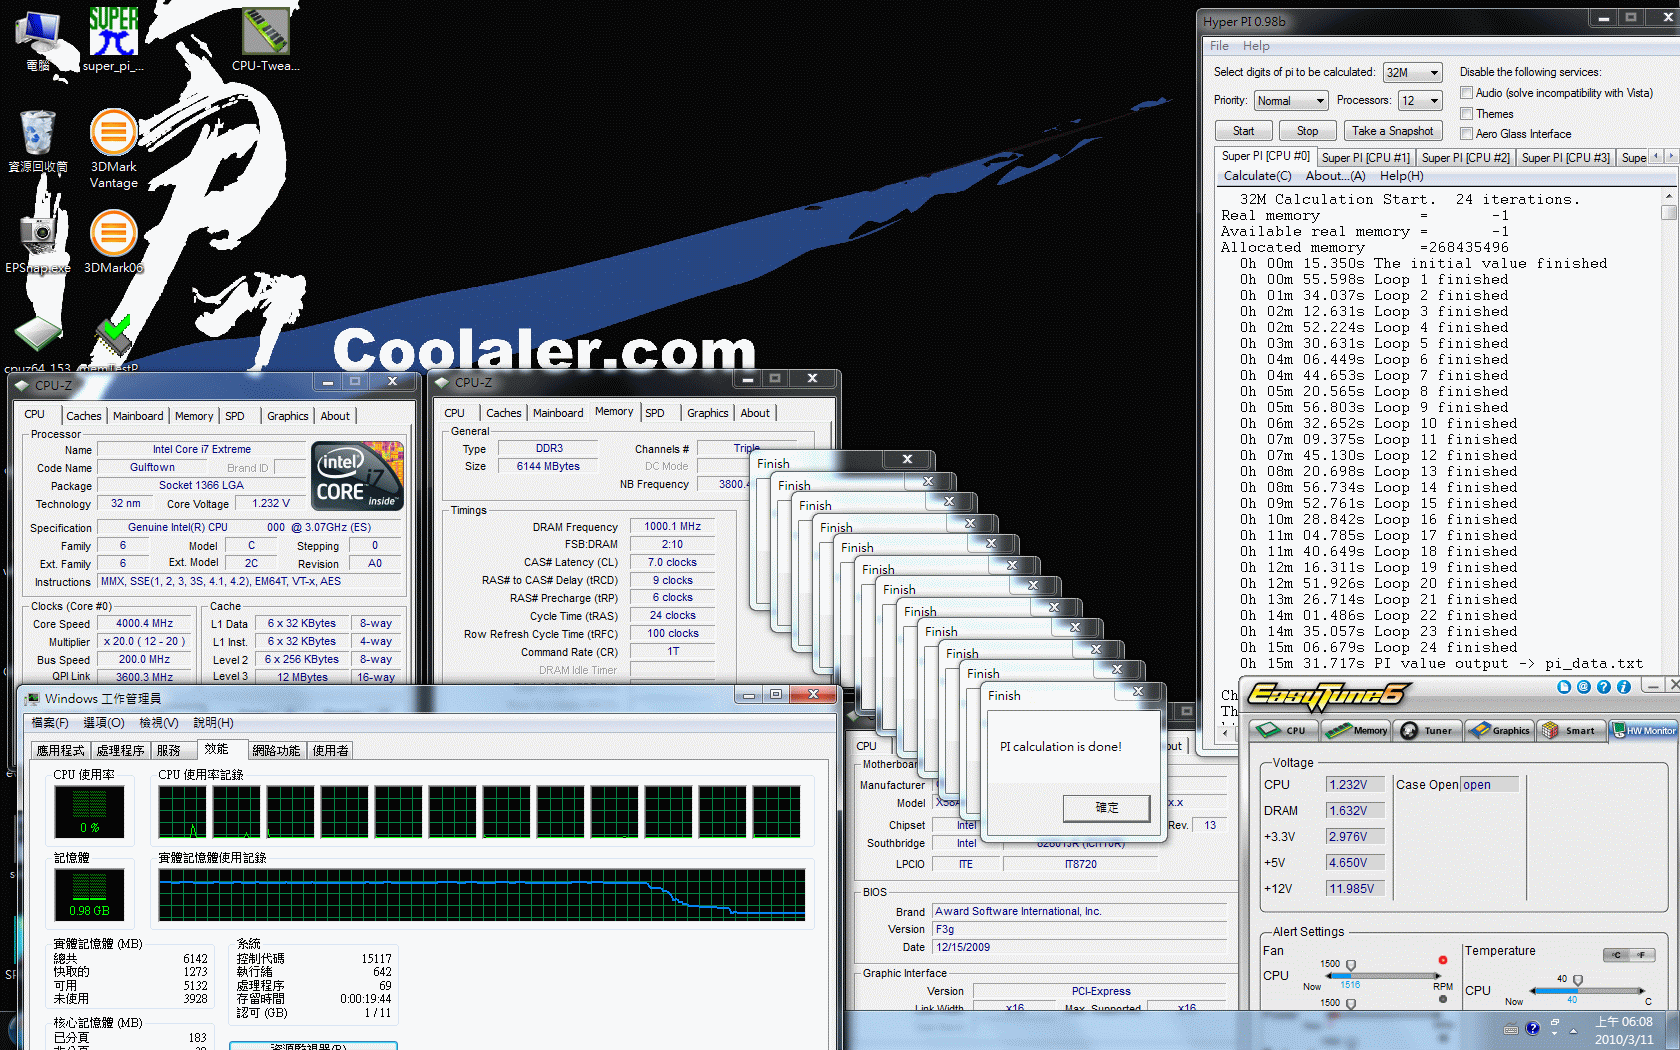Click the DRAM voltage 1.632V field
The height and width of the screenshot is (1050, 1680).
(1354, 811)
